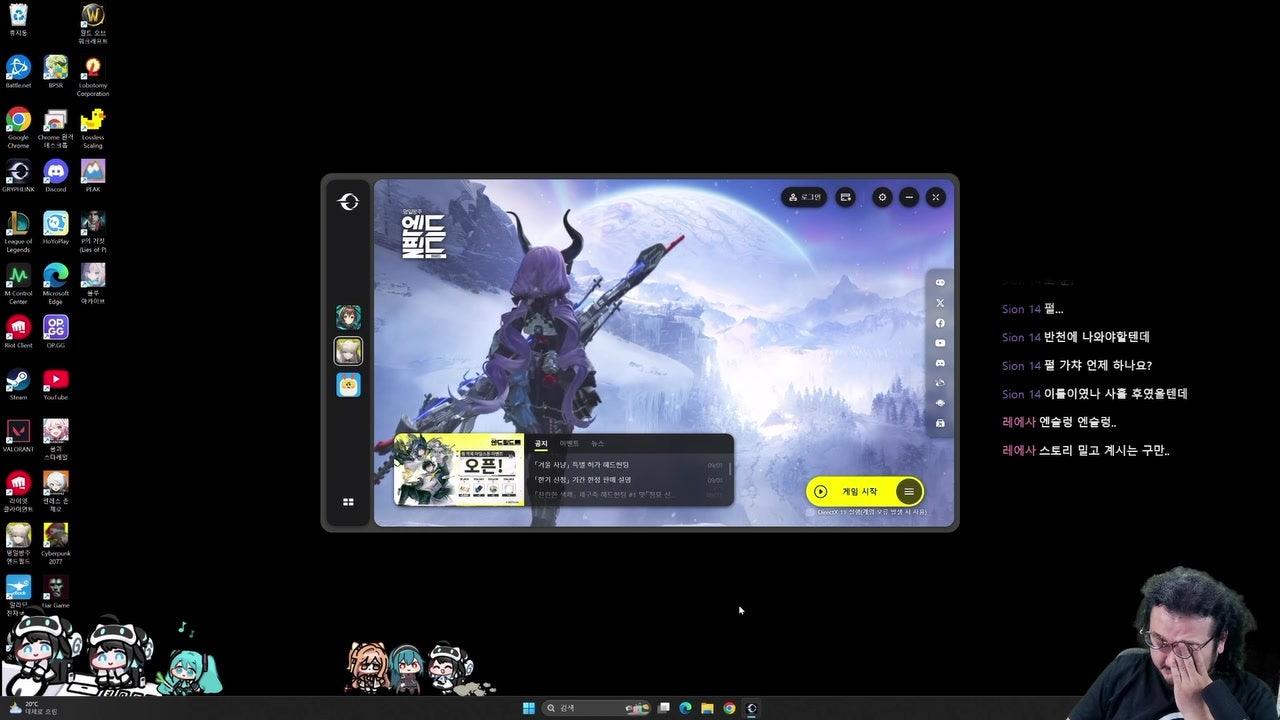Open the second notice in the news list
Screen dimensions: 1280x720
(628, 480)
